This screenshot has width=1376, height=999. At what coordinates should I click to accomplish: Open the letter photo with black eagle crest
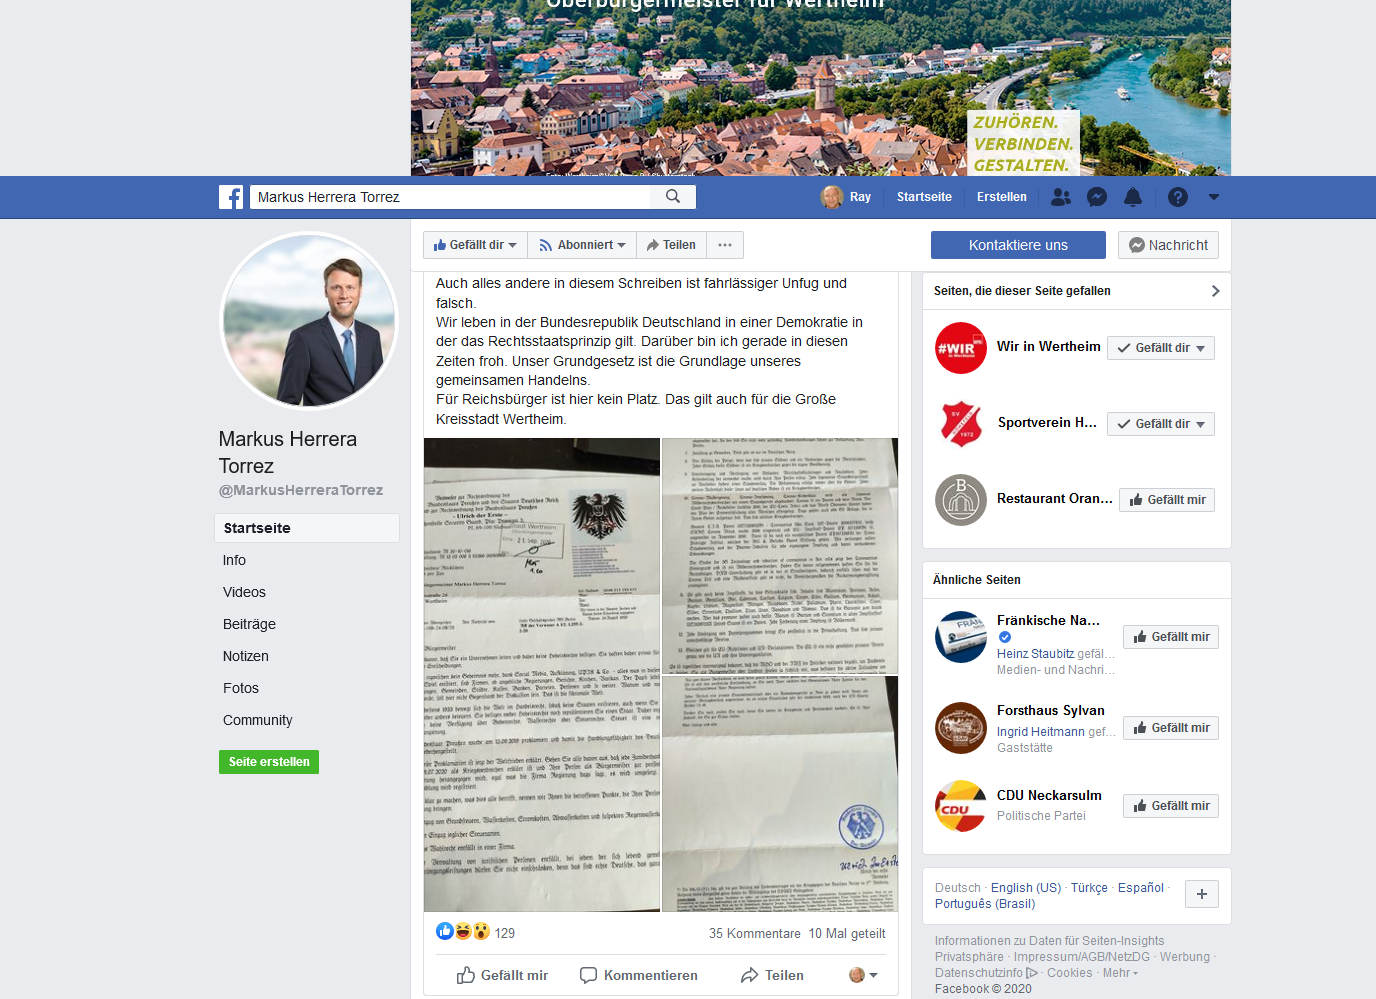(x=541, y=674)
